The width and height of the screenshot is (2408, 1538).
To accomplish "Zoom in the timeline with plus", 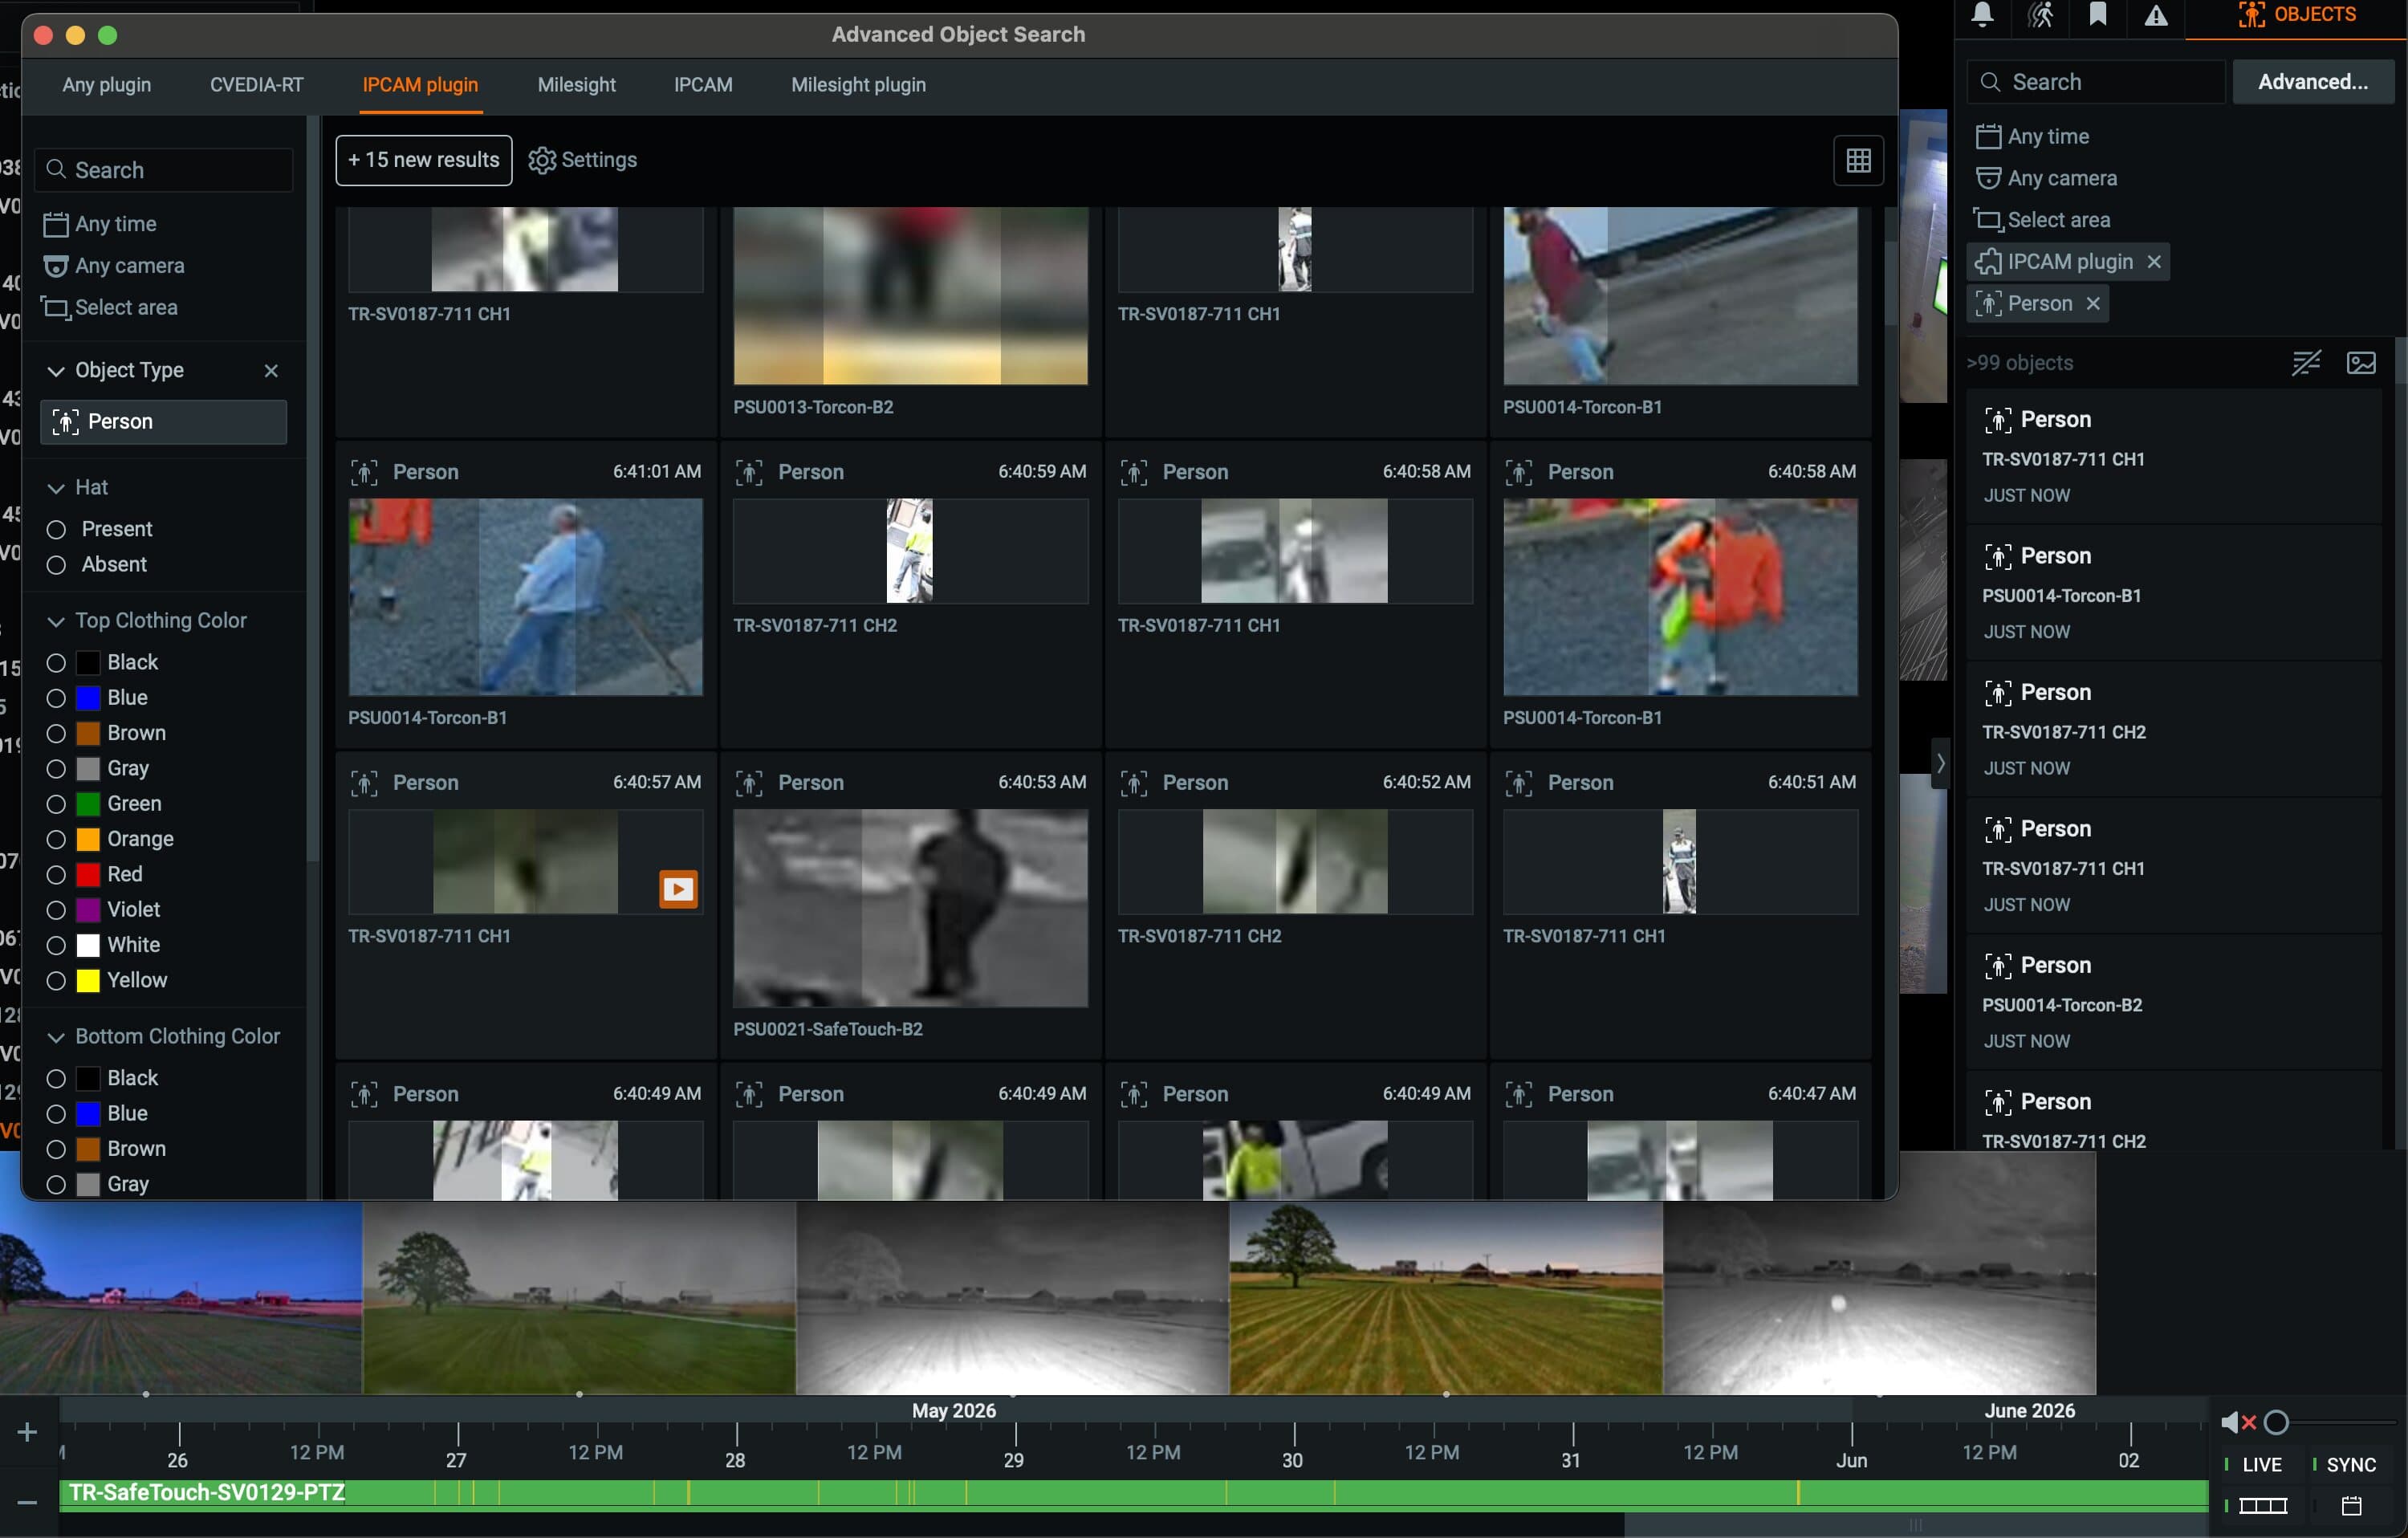I will coord(28,1433).
